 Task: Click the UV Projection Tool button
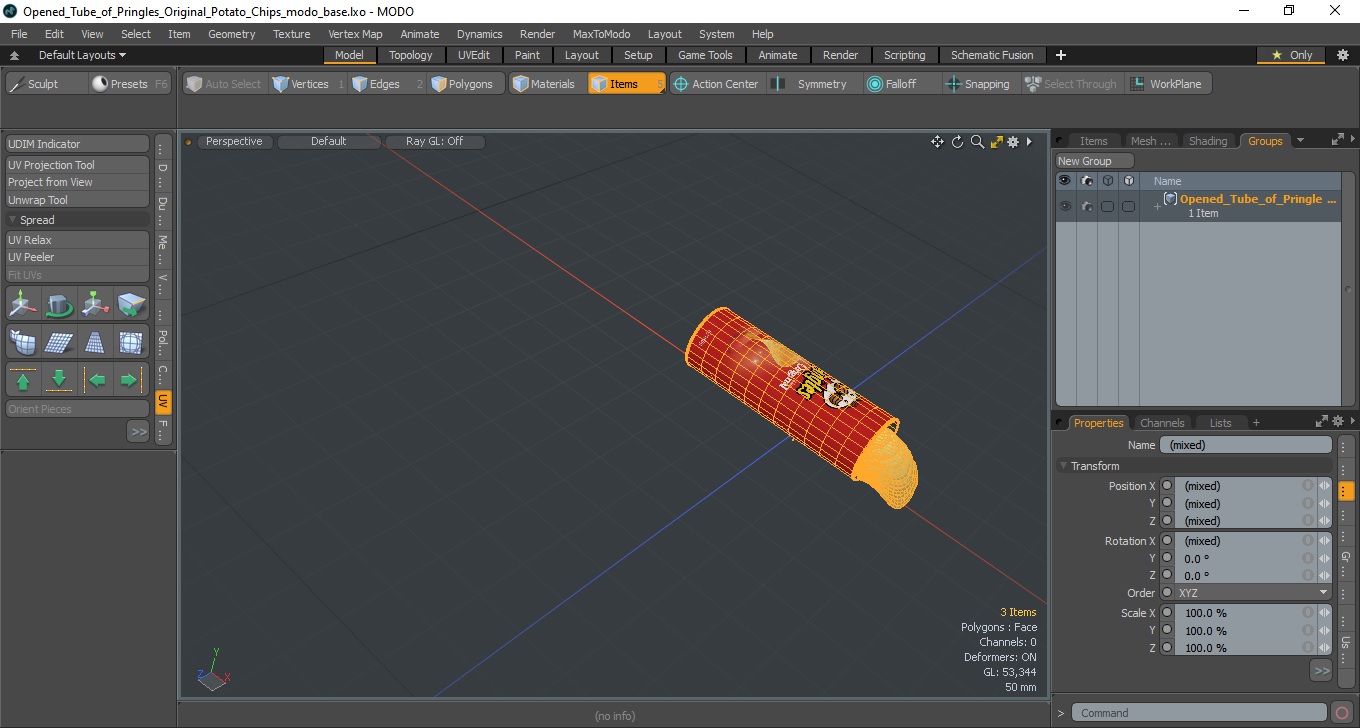(77, 165)
